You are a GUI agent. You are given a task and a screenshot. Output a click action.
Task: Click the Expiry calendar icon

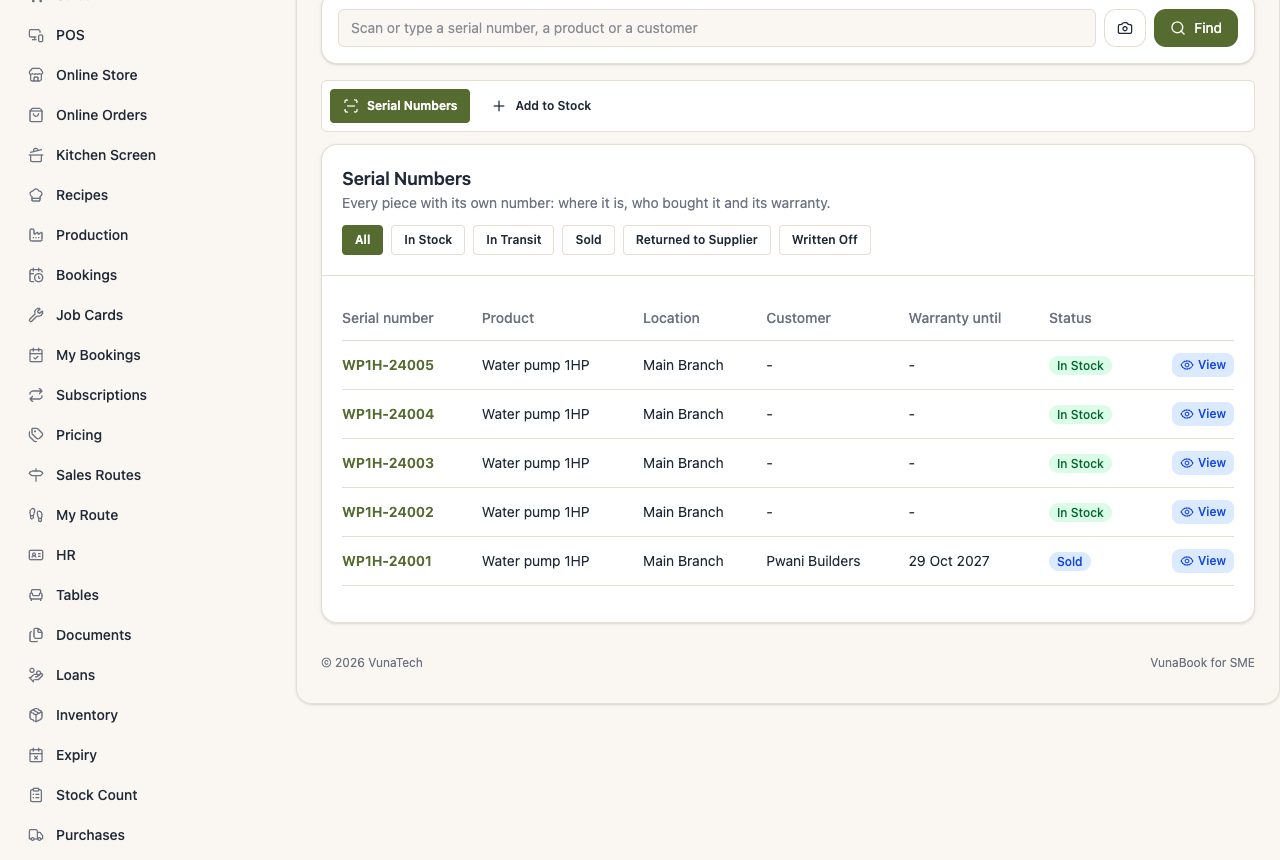(36, 755)
